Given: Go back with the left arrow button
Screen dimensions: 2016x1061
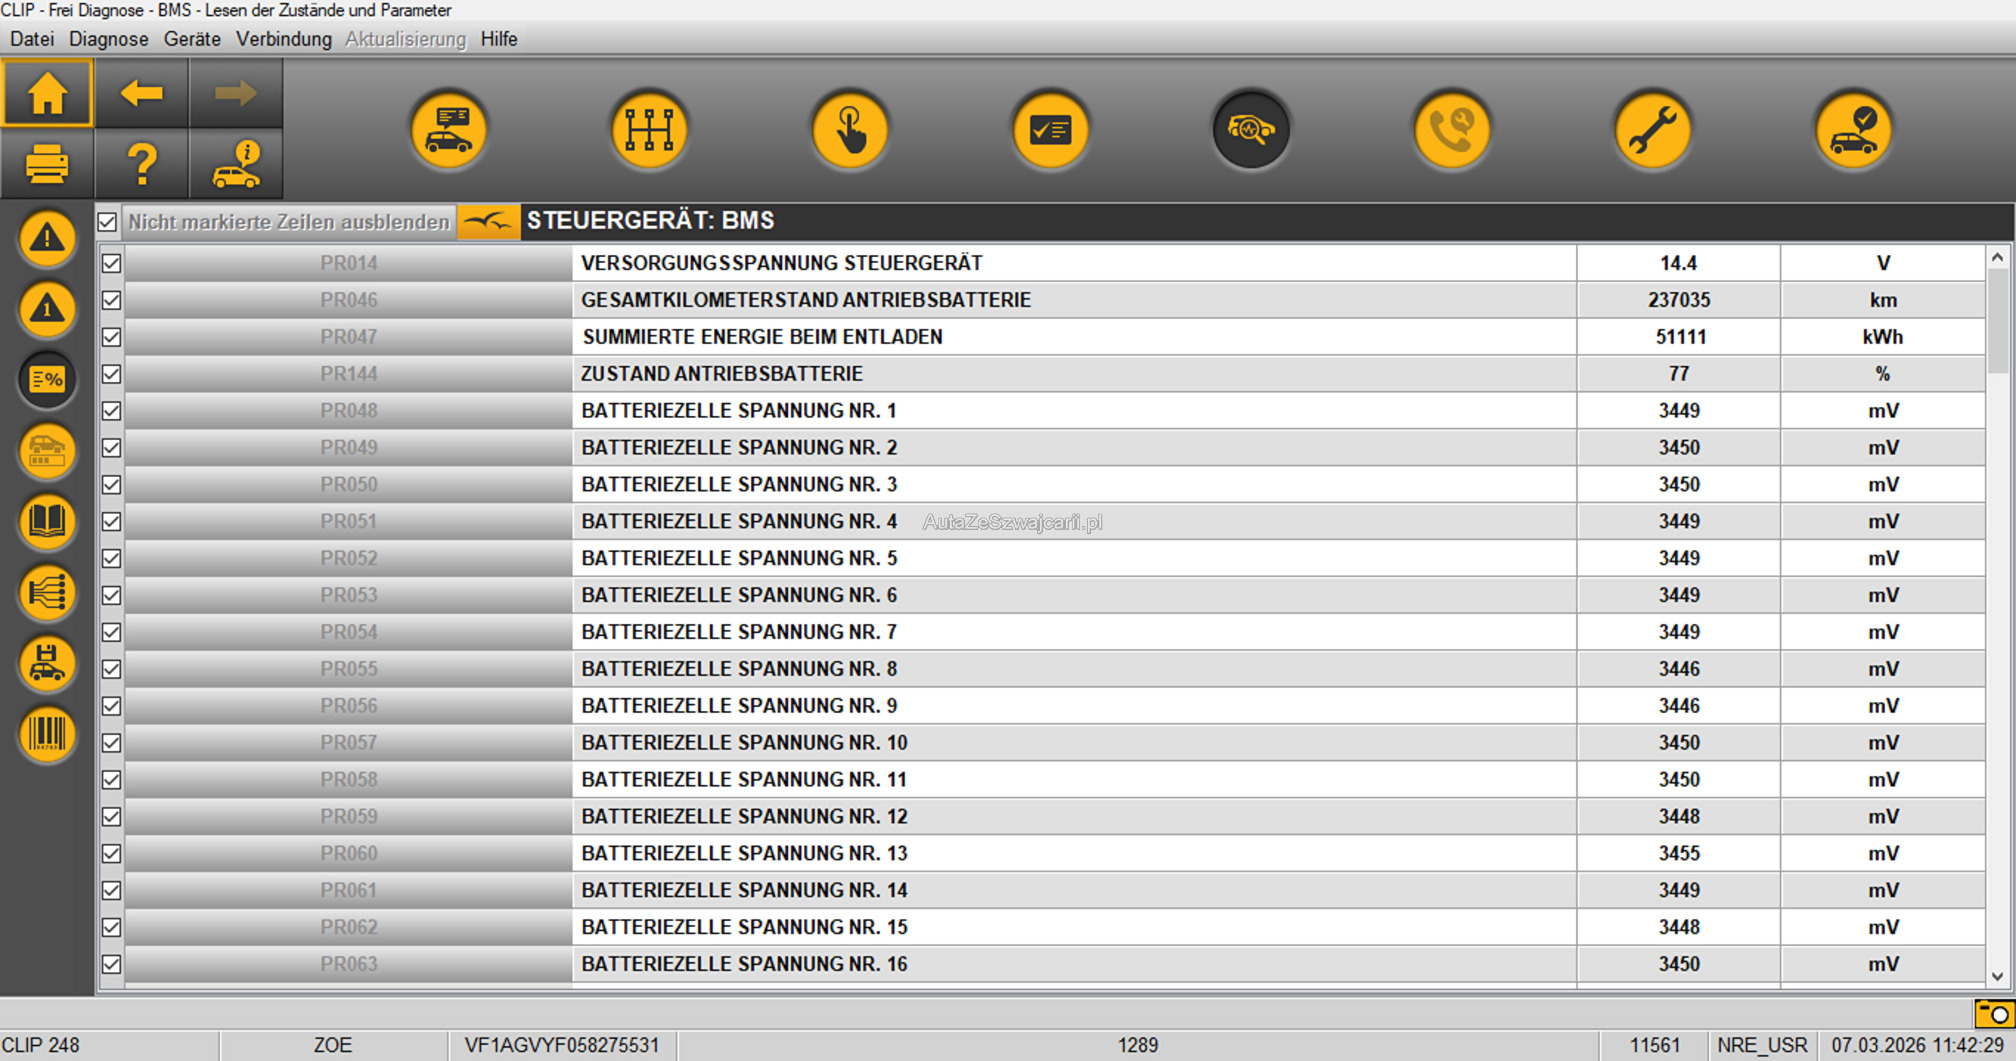Looking at the screenshot, I should pos(141,94).
